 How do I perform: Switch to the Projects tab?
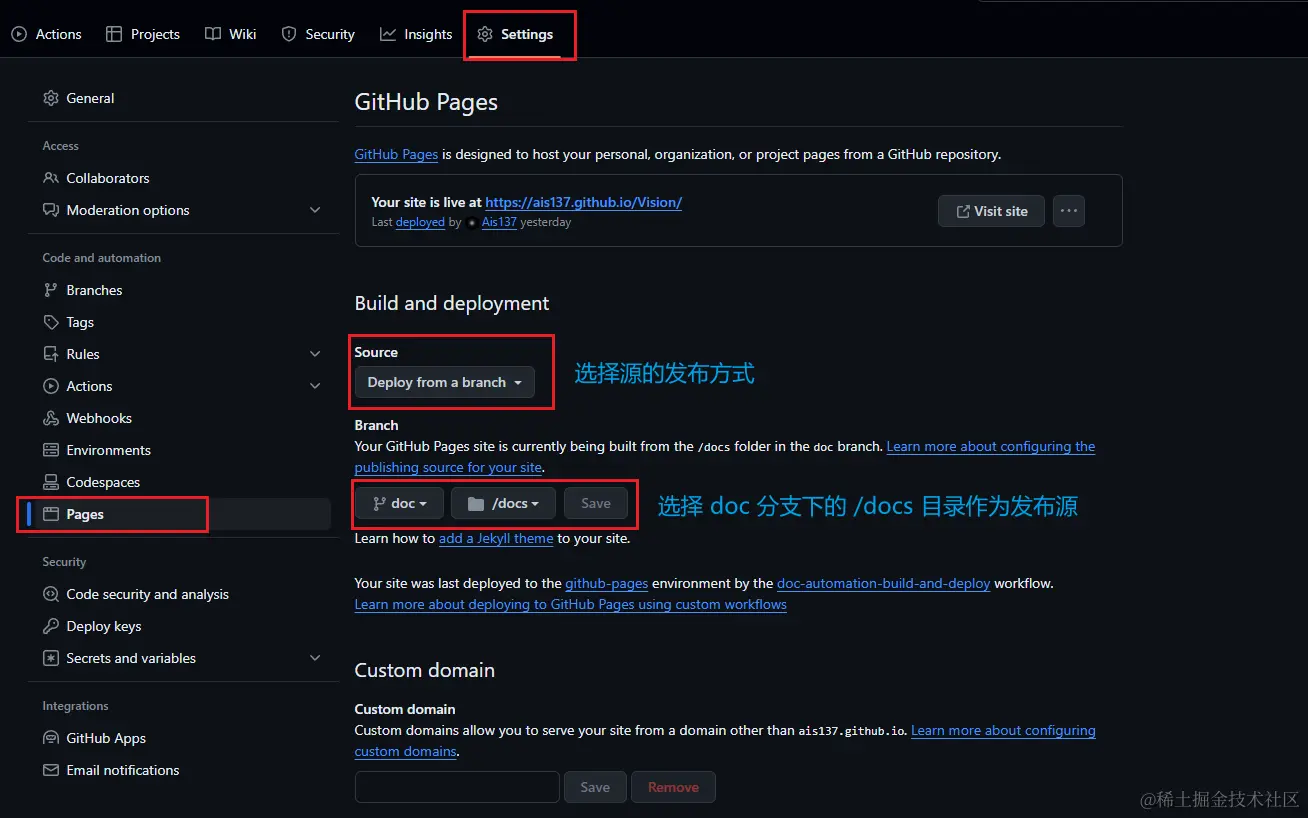pyautogui.click(x=143, y=34)
